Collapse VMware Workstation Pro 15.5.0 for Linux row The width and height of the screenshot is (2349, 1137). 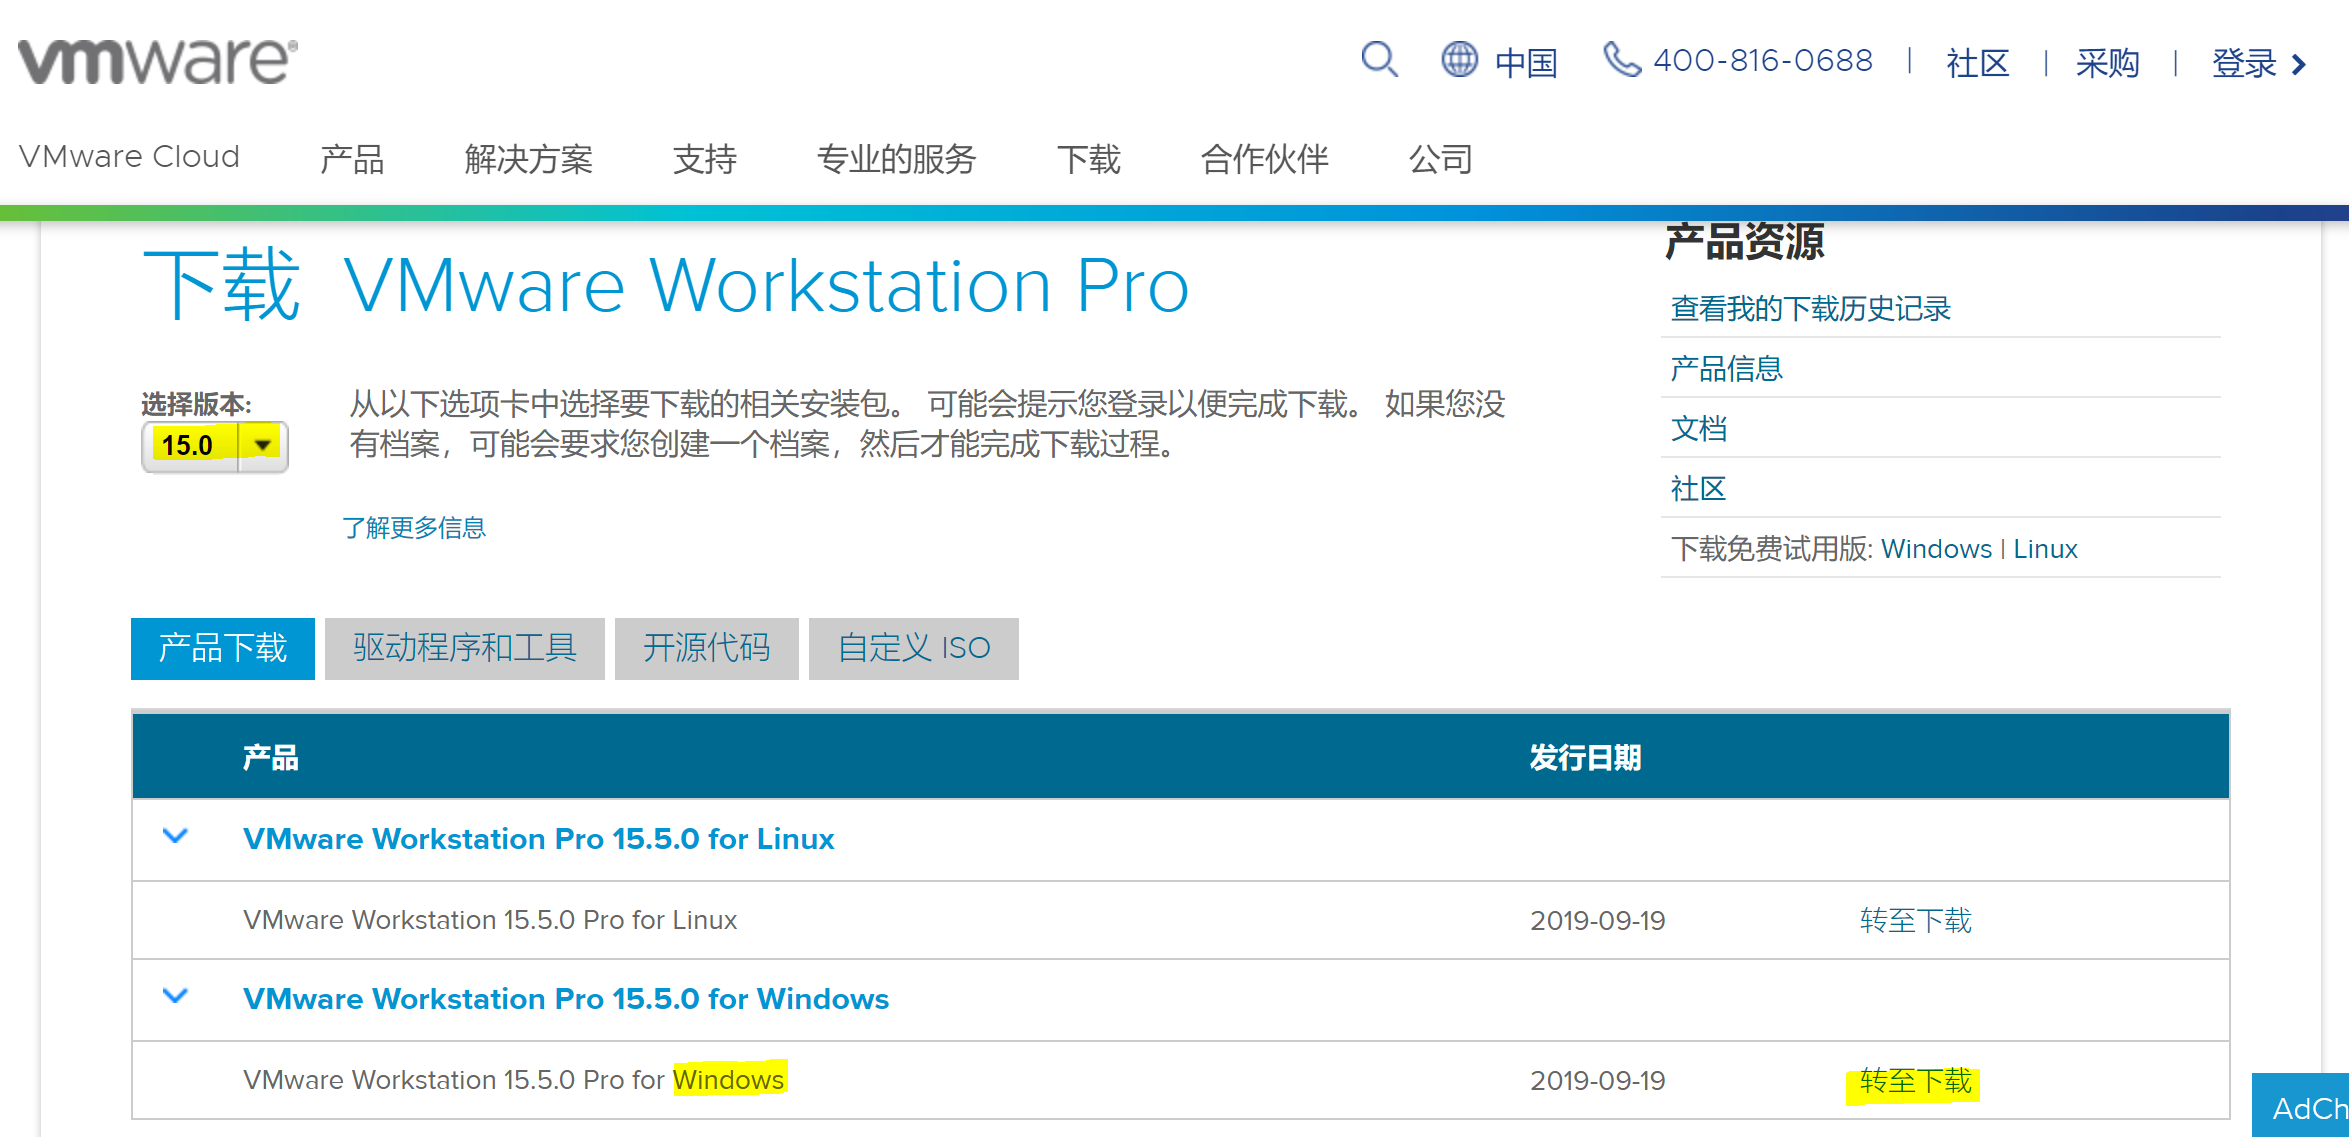tap(175, 838)
